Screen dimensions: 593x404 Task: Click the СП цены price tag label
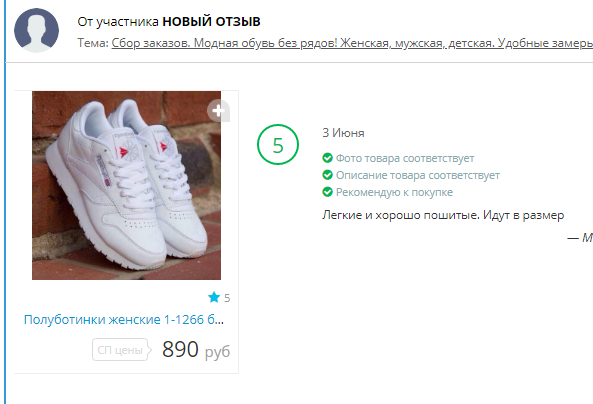pyautogui.click(x=122, y=350)
